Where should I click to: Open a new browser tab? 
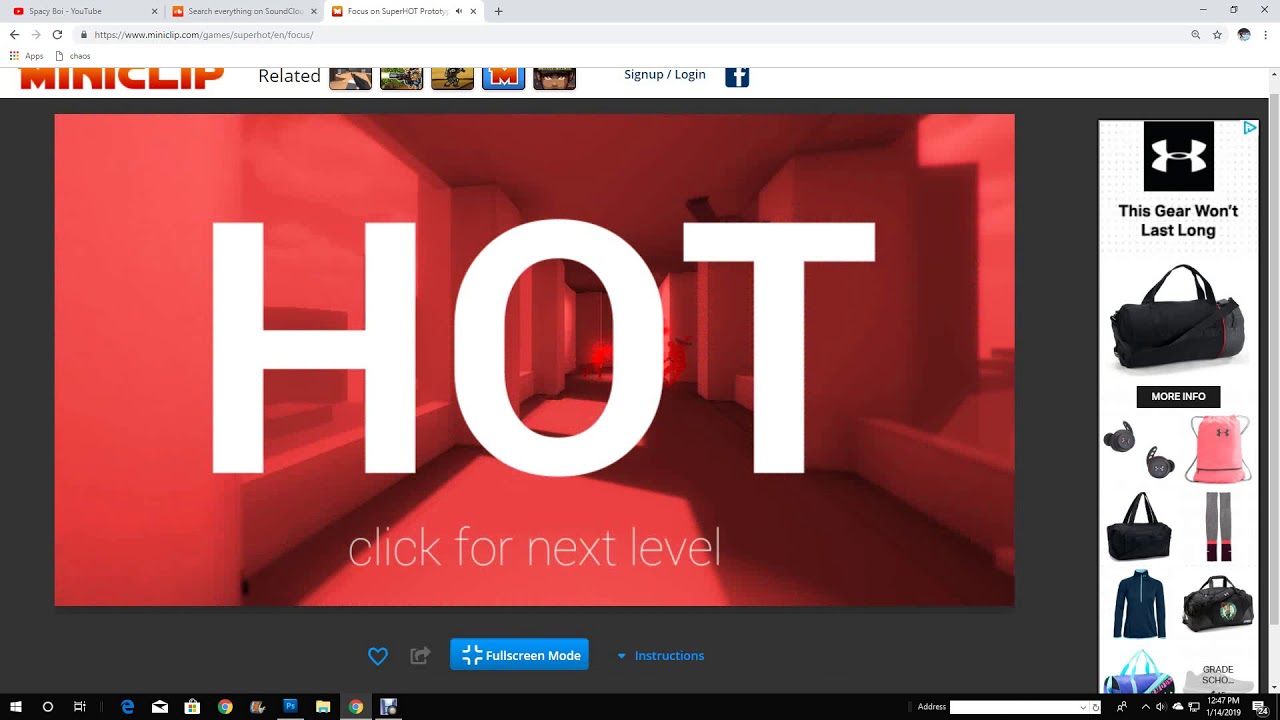499,11
